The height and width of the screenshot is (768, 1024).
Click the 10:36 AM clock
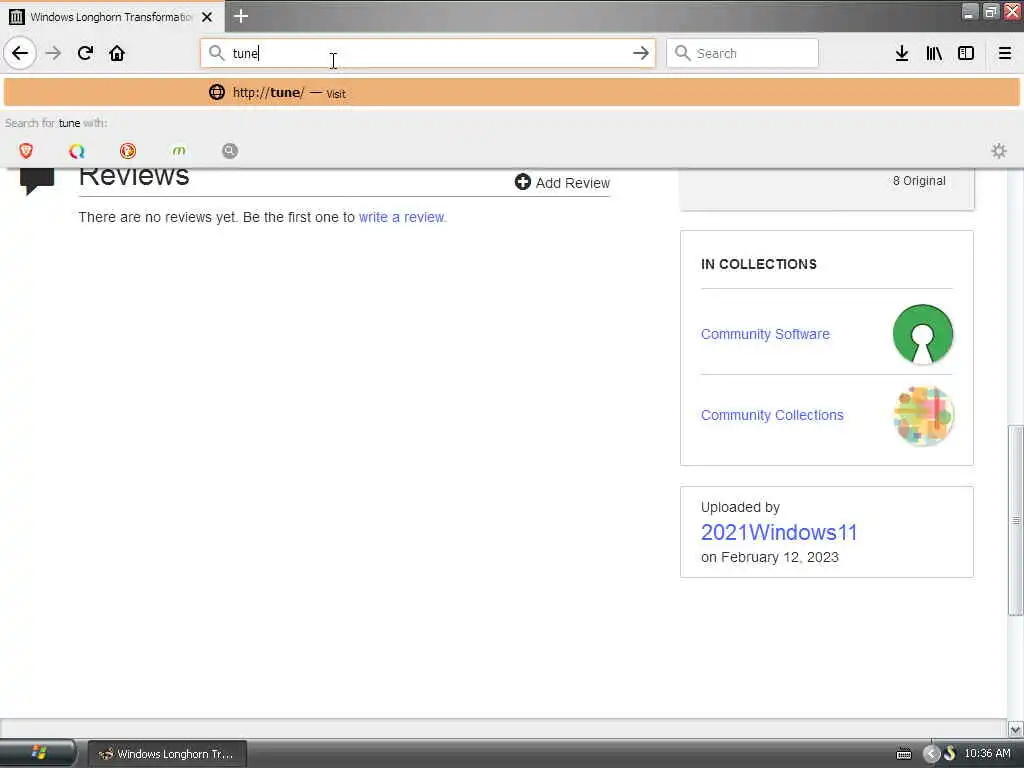tap(987, 753)
